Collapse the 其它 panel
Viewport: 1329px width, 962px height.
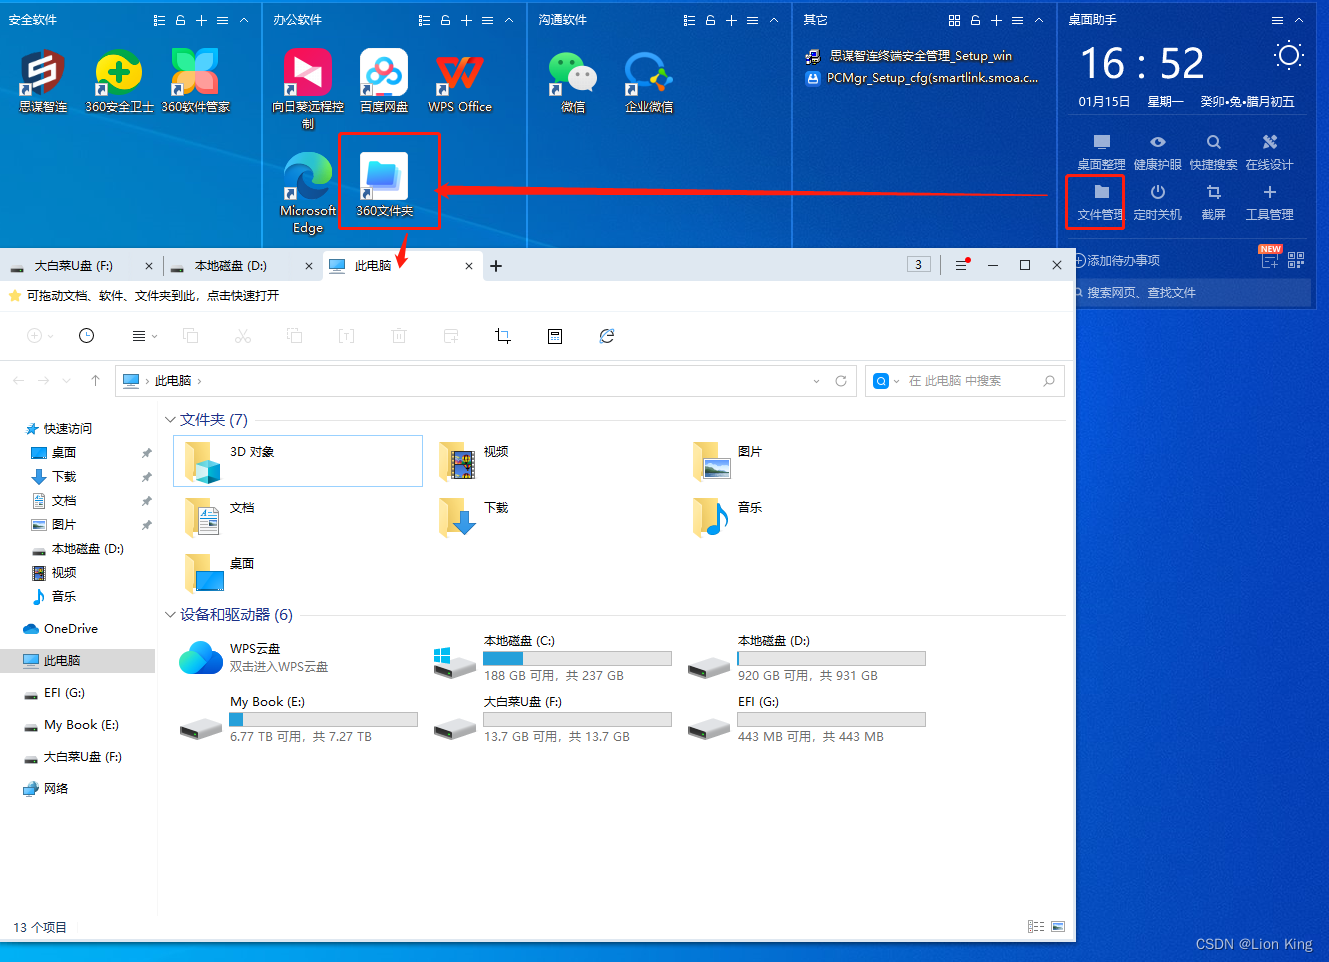pos(1038,20)
